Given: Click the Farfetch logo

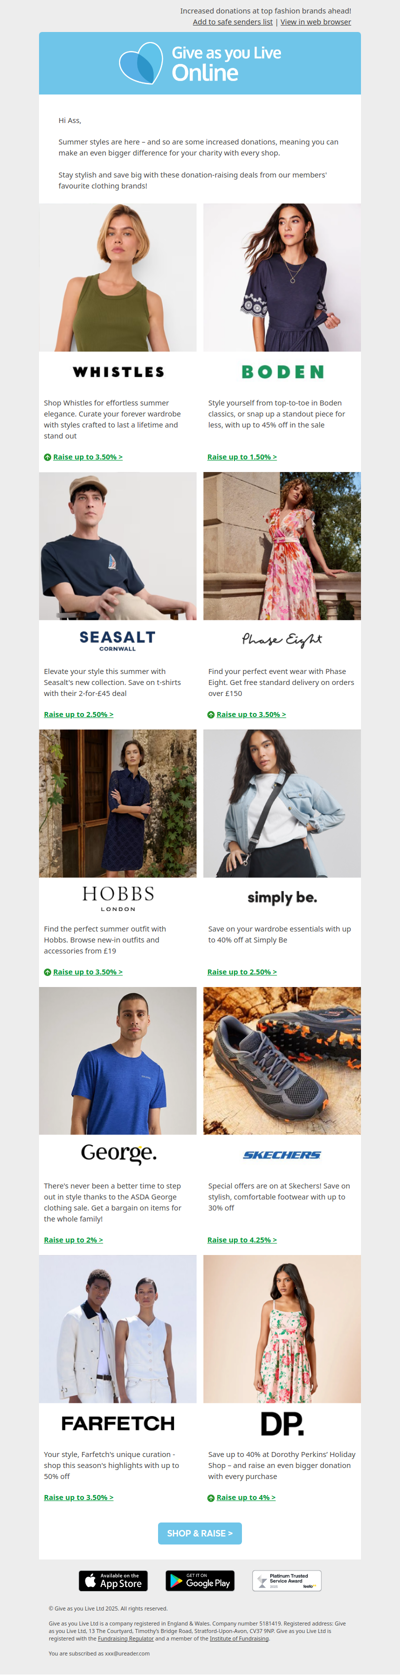Looking at the screenshot, I should coord(118,1422).
